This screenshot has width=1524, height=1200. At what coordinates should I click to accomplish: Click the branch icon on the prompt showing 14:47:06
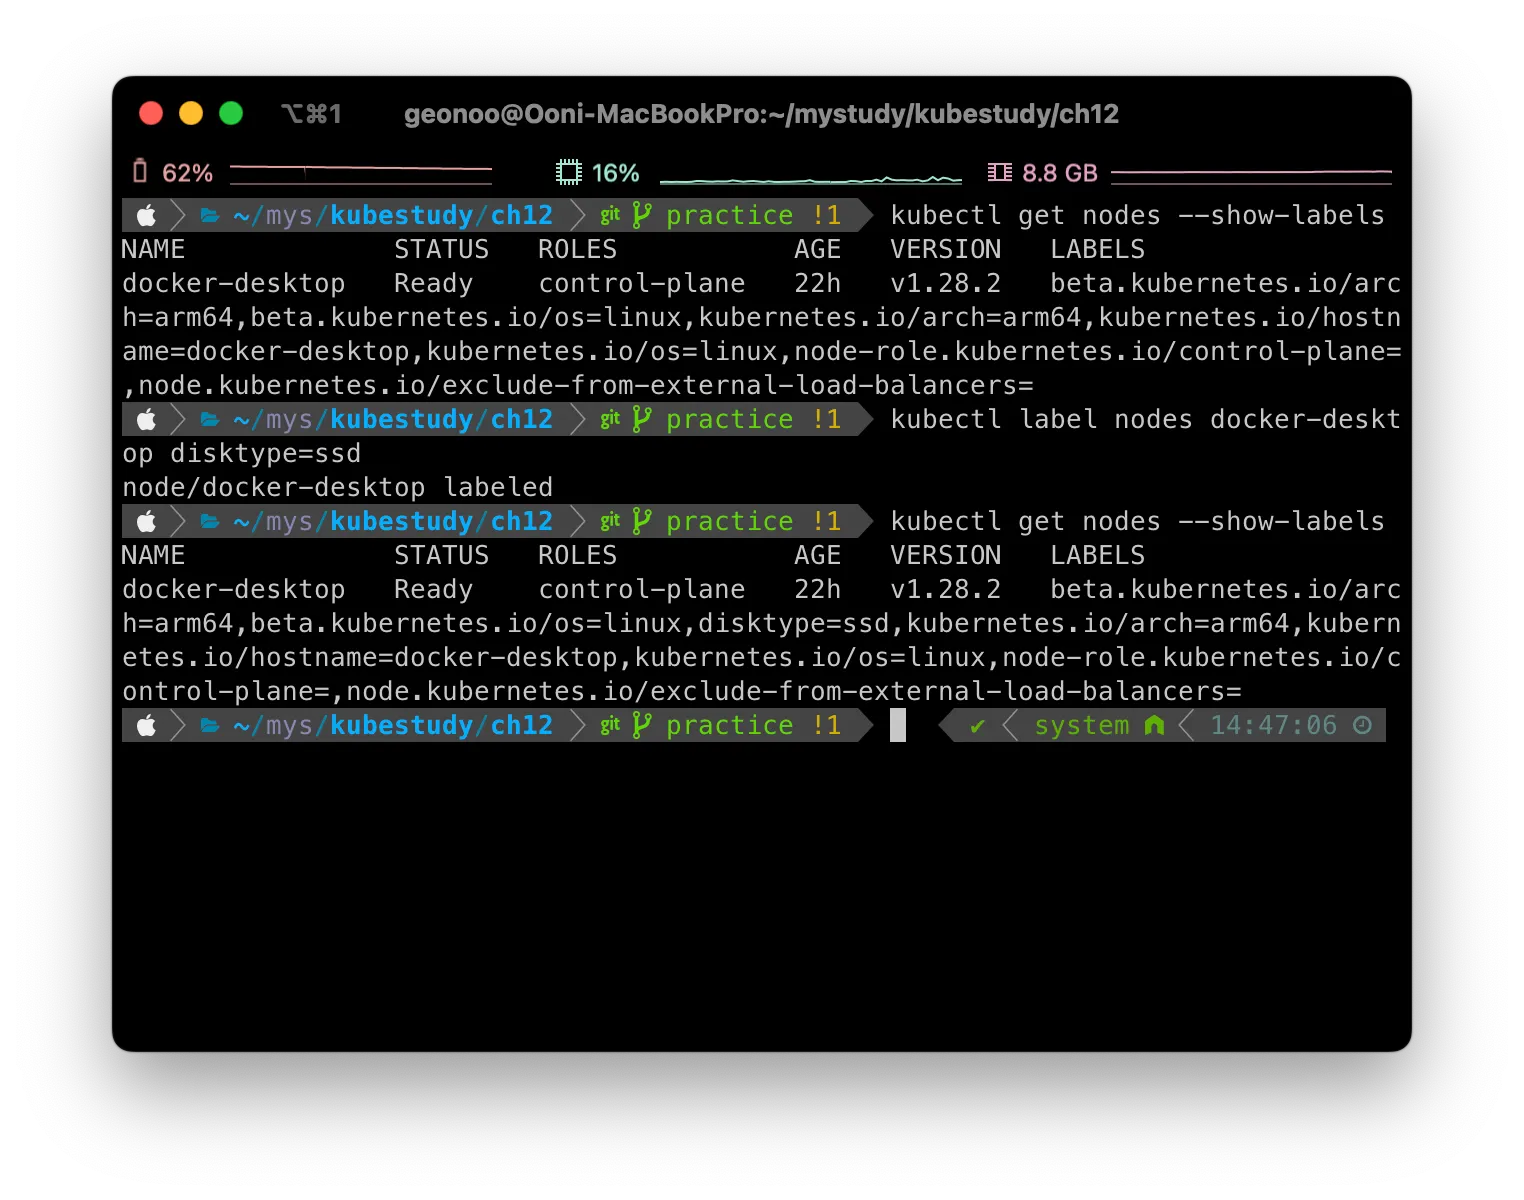click(x=642, y=726)
